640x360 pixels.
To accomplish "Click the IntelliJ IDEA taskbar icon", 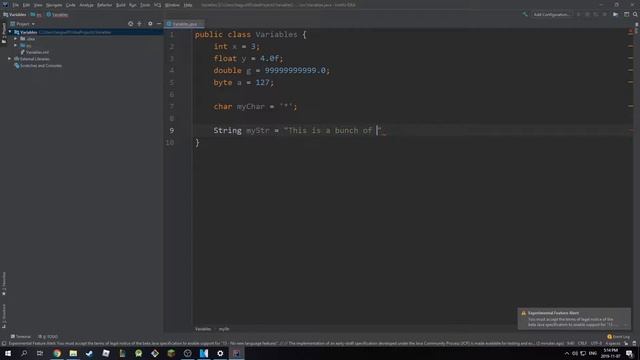I will 236,353.
